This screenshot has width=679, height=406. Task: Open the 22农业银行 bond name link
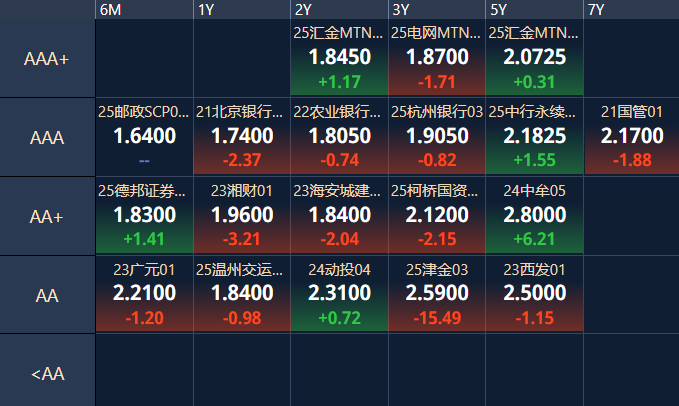[340, 112]
